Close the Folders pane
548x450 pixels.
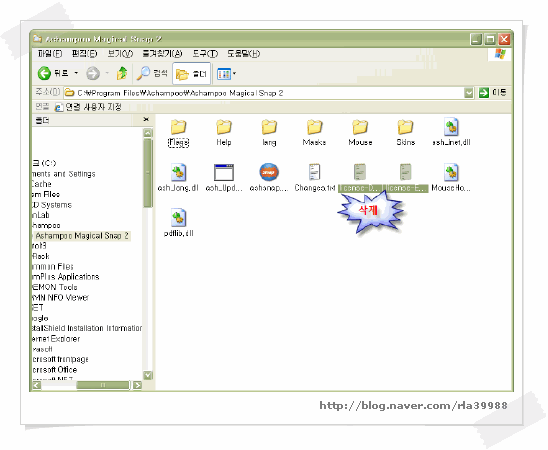pos(146,119)
